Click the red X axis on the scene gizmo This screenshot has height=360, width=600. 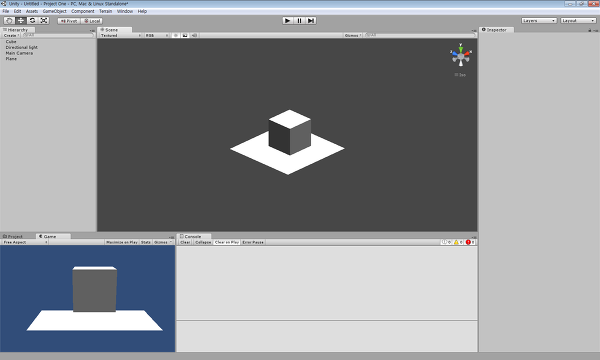[x=467, y=53]
